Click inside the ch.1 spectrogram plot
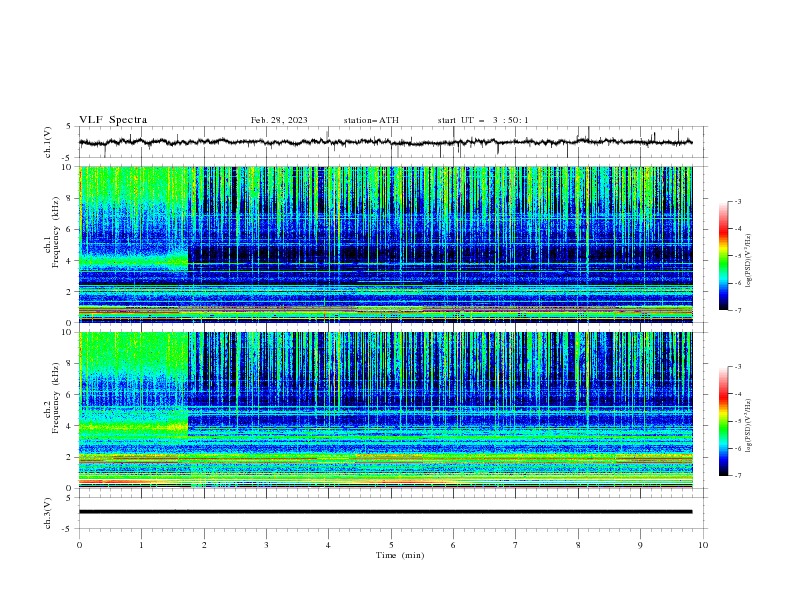 [385, 244]
